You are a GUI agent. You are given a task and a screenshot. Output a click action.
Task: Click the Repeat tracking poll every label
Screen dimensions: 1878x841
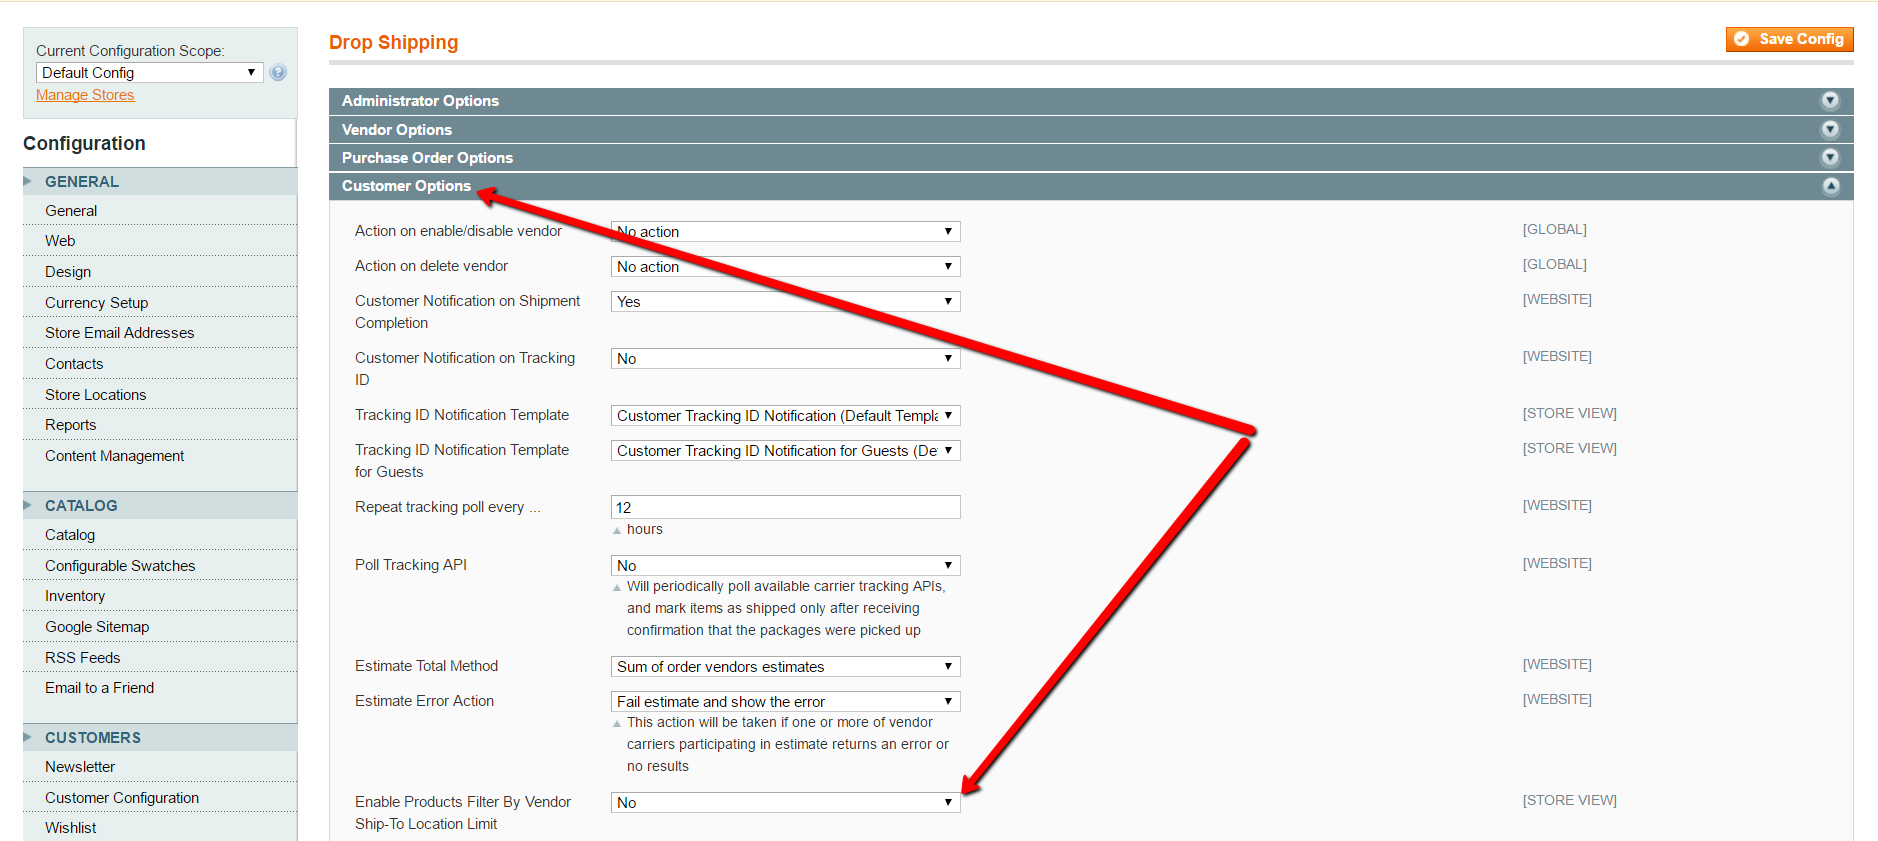tap(447, 506)
